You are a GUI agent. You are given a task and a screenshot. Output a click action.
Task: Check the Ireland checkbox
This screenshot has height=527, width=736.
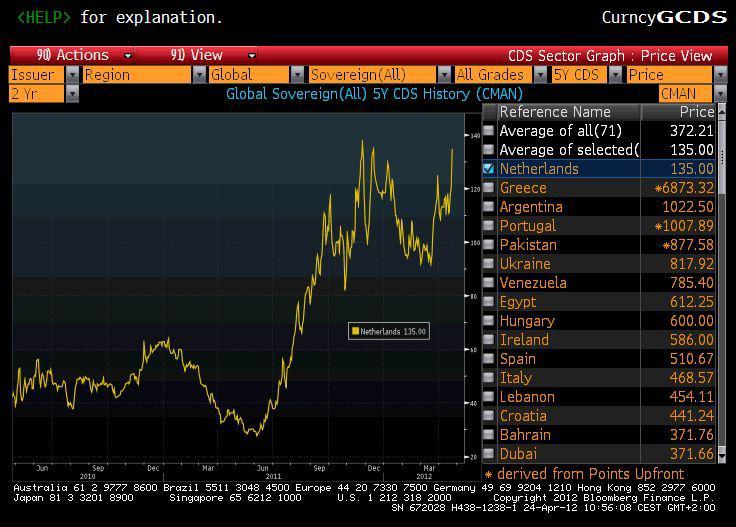tap(489, 340)
